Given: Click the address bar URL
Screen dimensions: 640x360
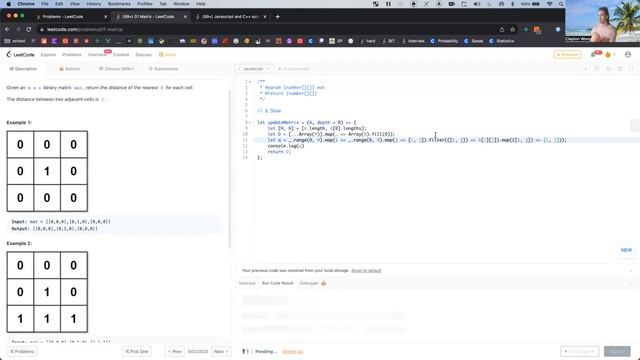Looking at the screenshot, I should [x=85, y=29].
